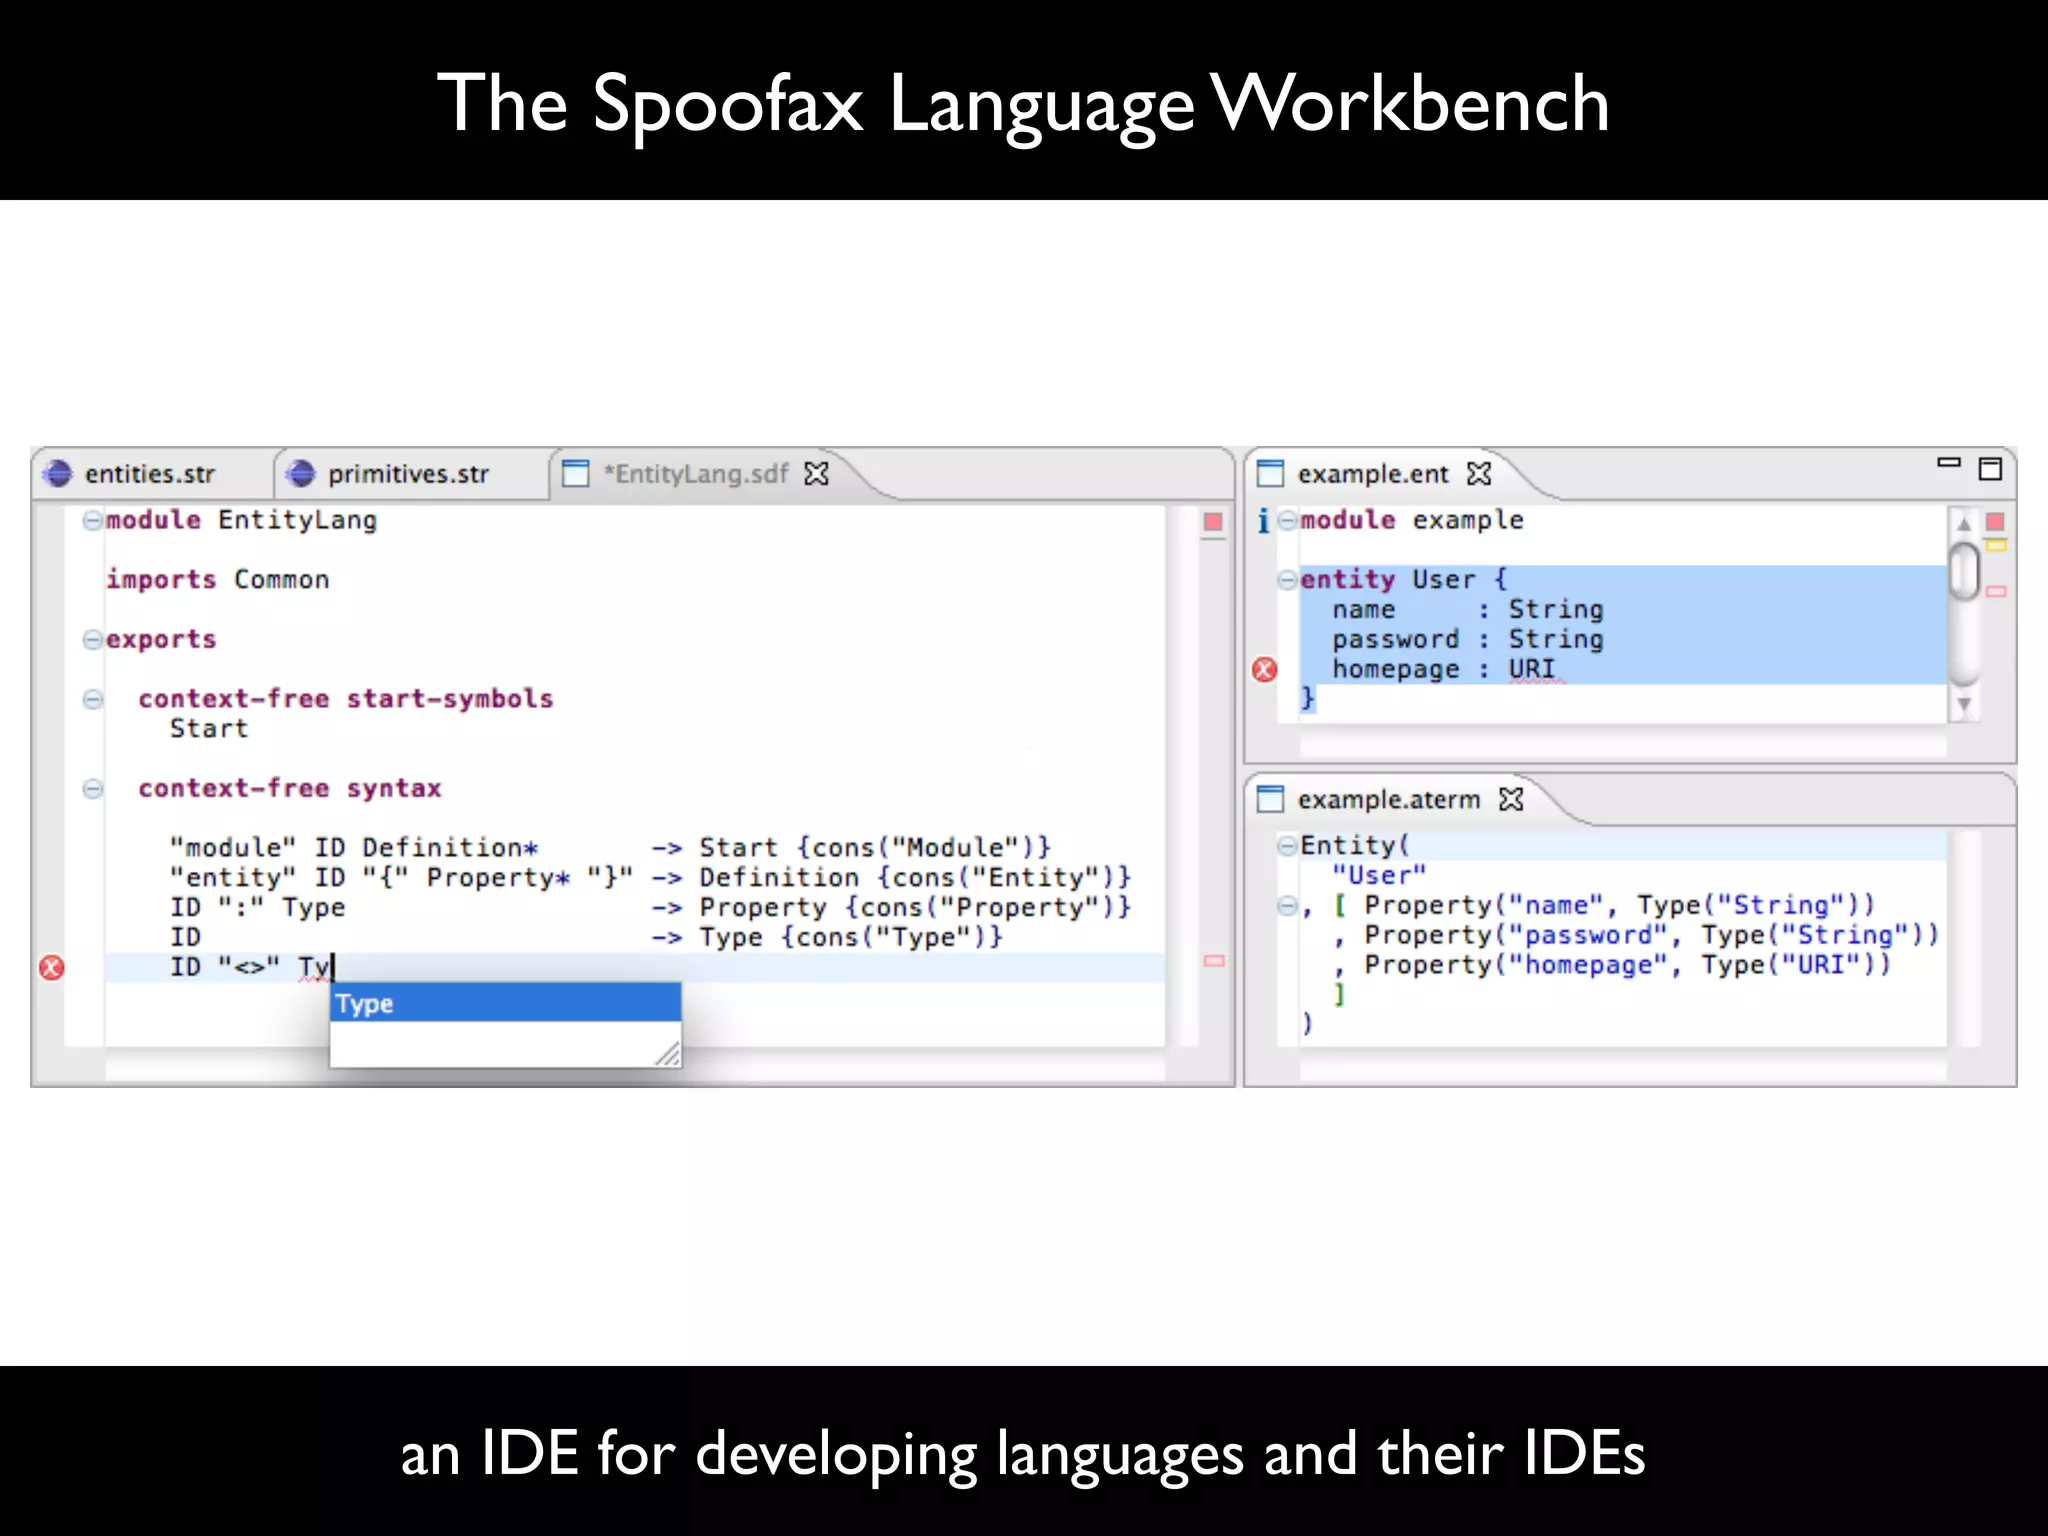Click the underlined Ty text being typed
The image size is (2048, 1536).
pyautogui.click(x=314, y=968)
